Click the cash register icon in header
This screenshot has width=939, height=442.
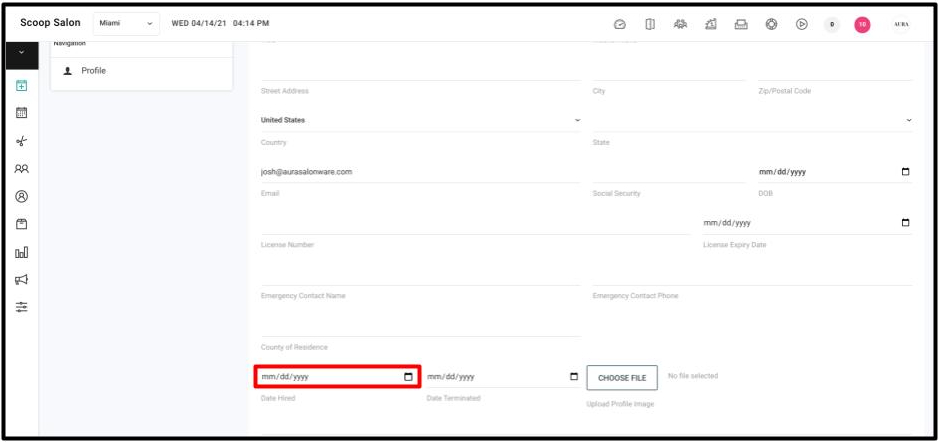tap(711, 24)
